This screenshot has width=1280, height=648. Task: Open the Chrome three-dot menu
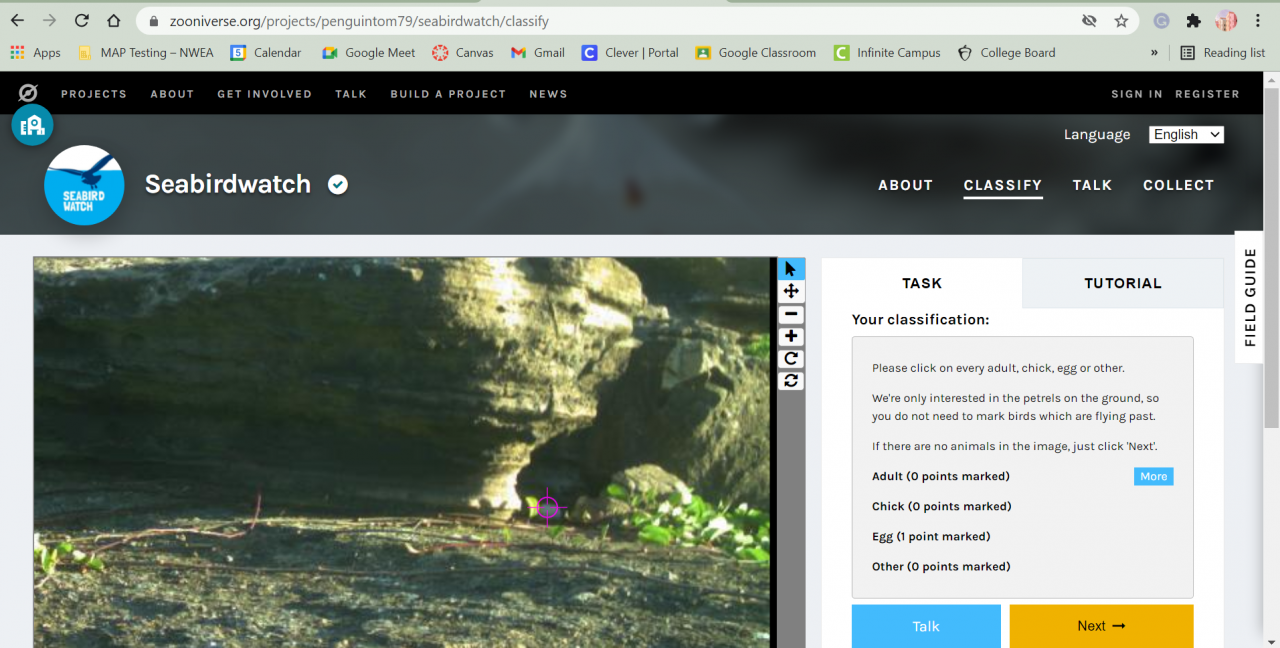[1258, 21]
